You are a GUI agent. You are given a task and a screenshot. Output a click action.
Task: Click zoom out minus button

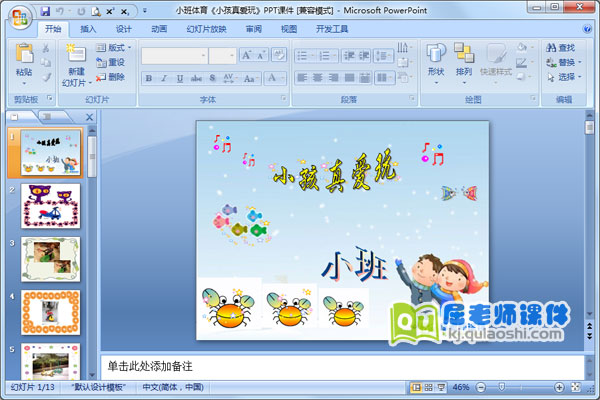481,387
